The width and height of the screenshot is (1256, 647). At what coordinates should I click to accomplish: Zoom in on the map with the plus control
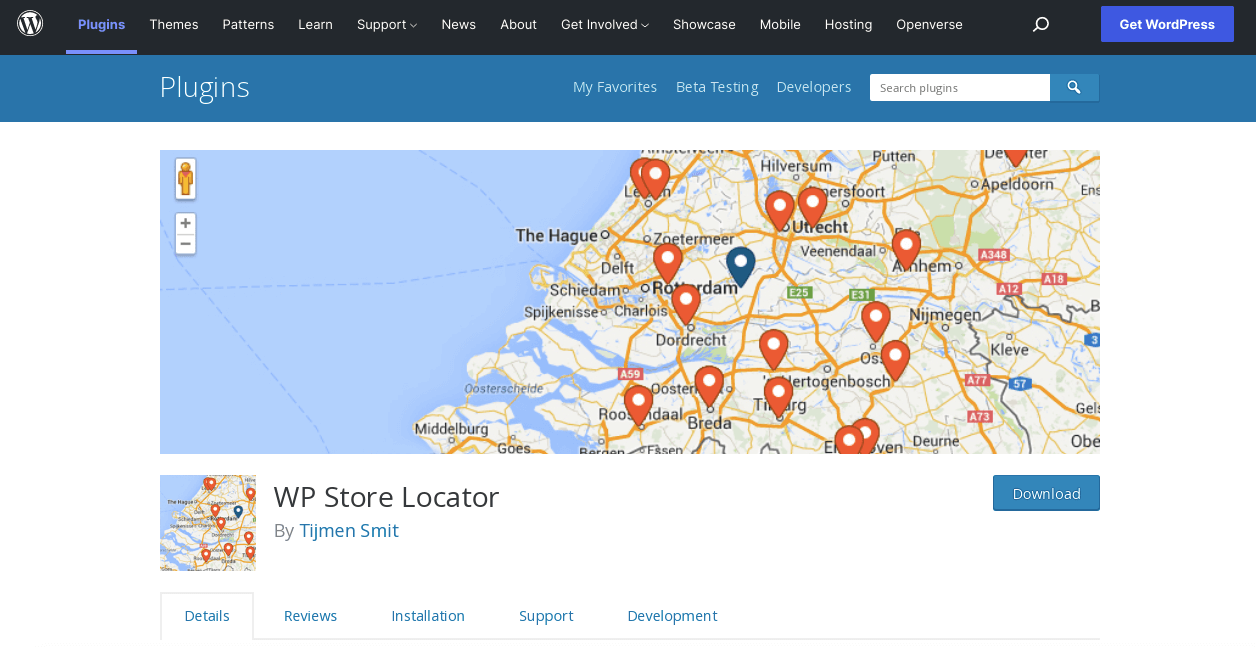pyautogui.click(x=185, y=222)
